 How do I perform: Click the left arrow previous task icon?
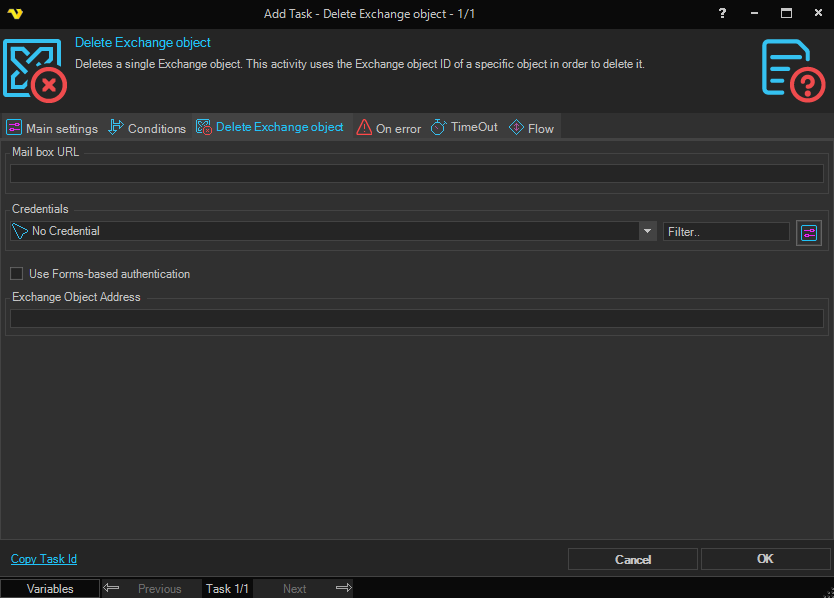point(112,588)
